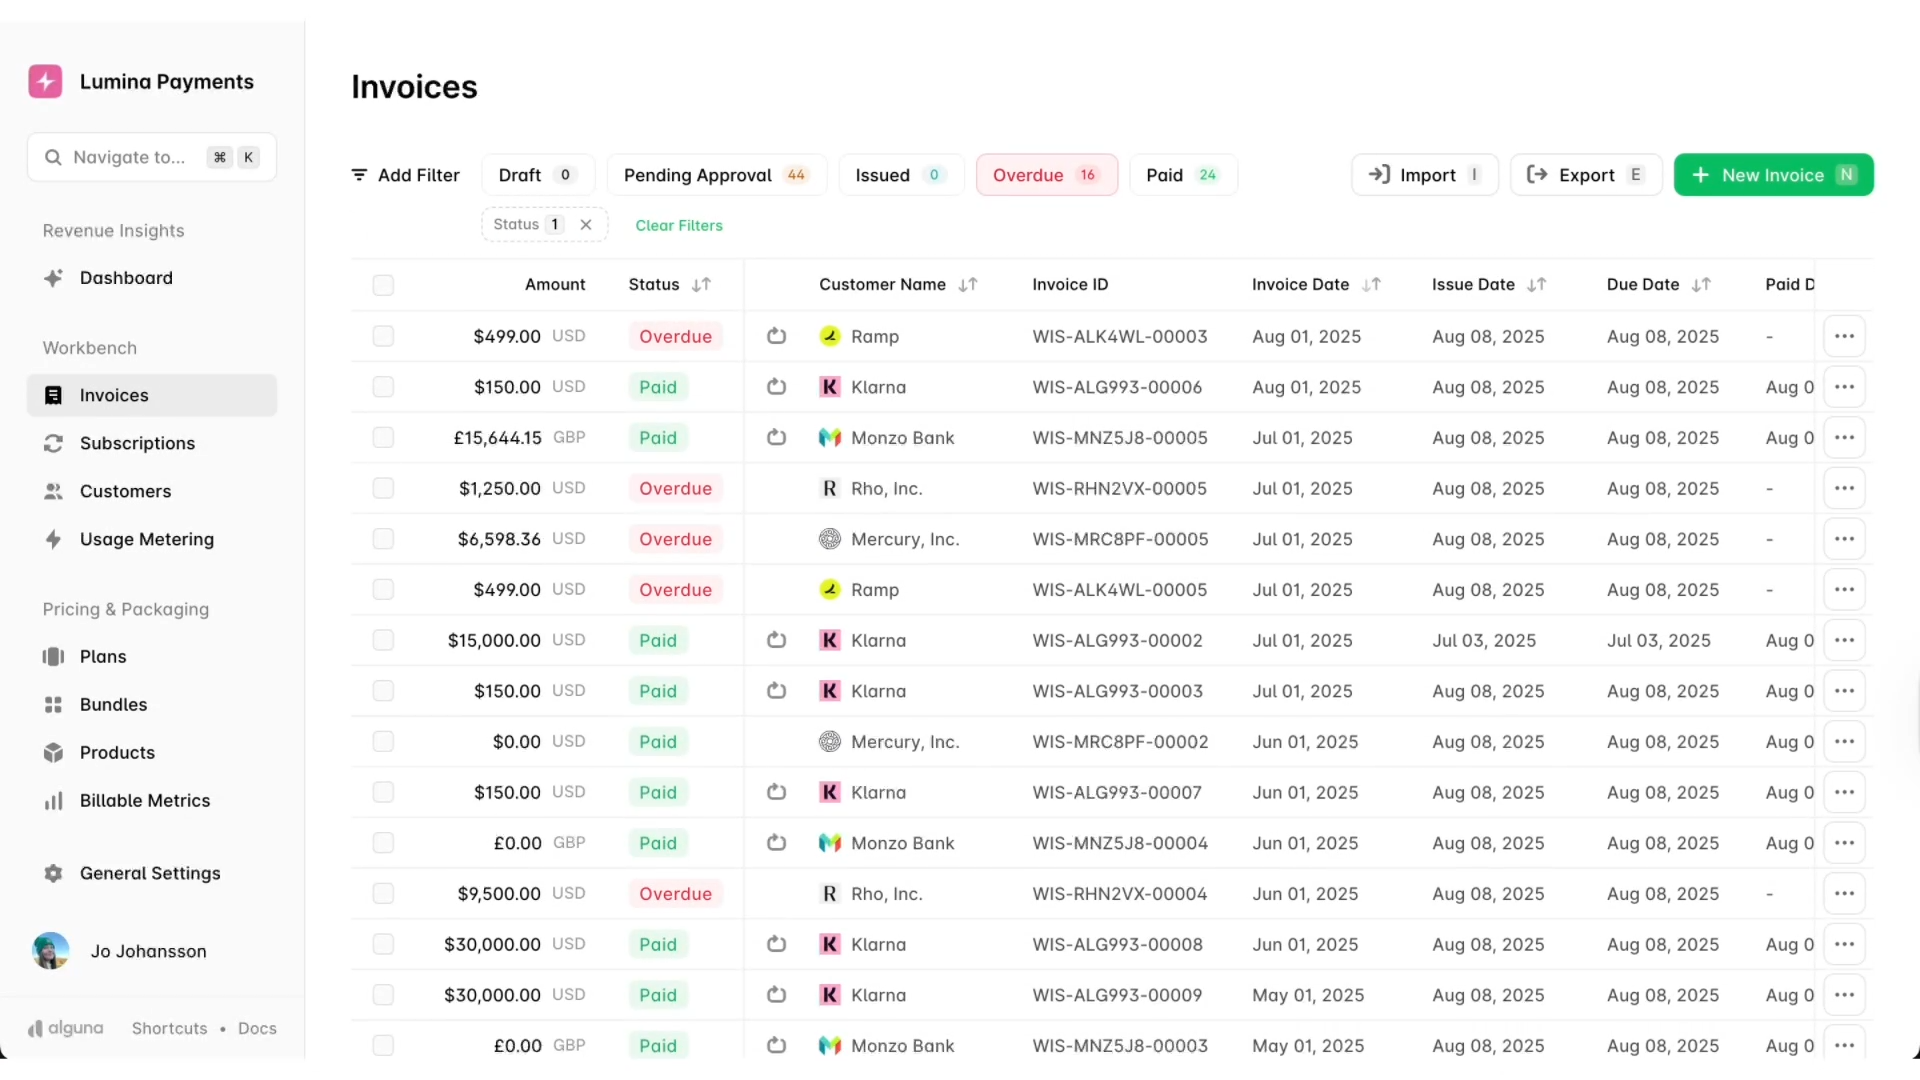Select Subscriptions in the sidebar
Screen dimensions: 1920x1080
click(137, 443)
